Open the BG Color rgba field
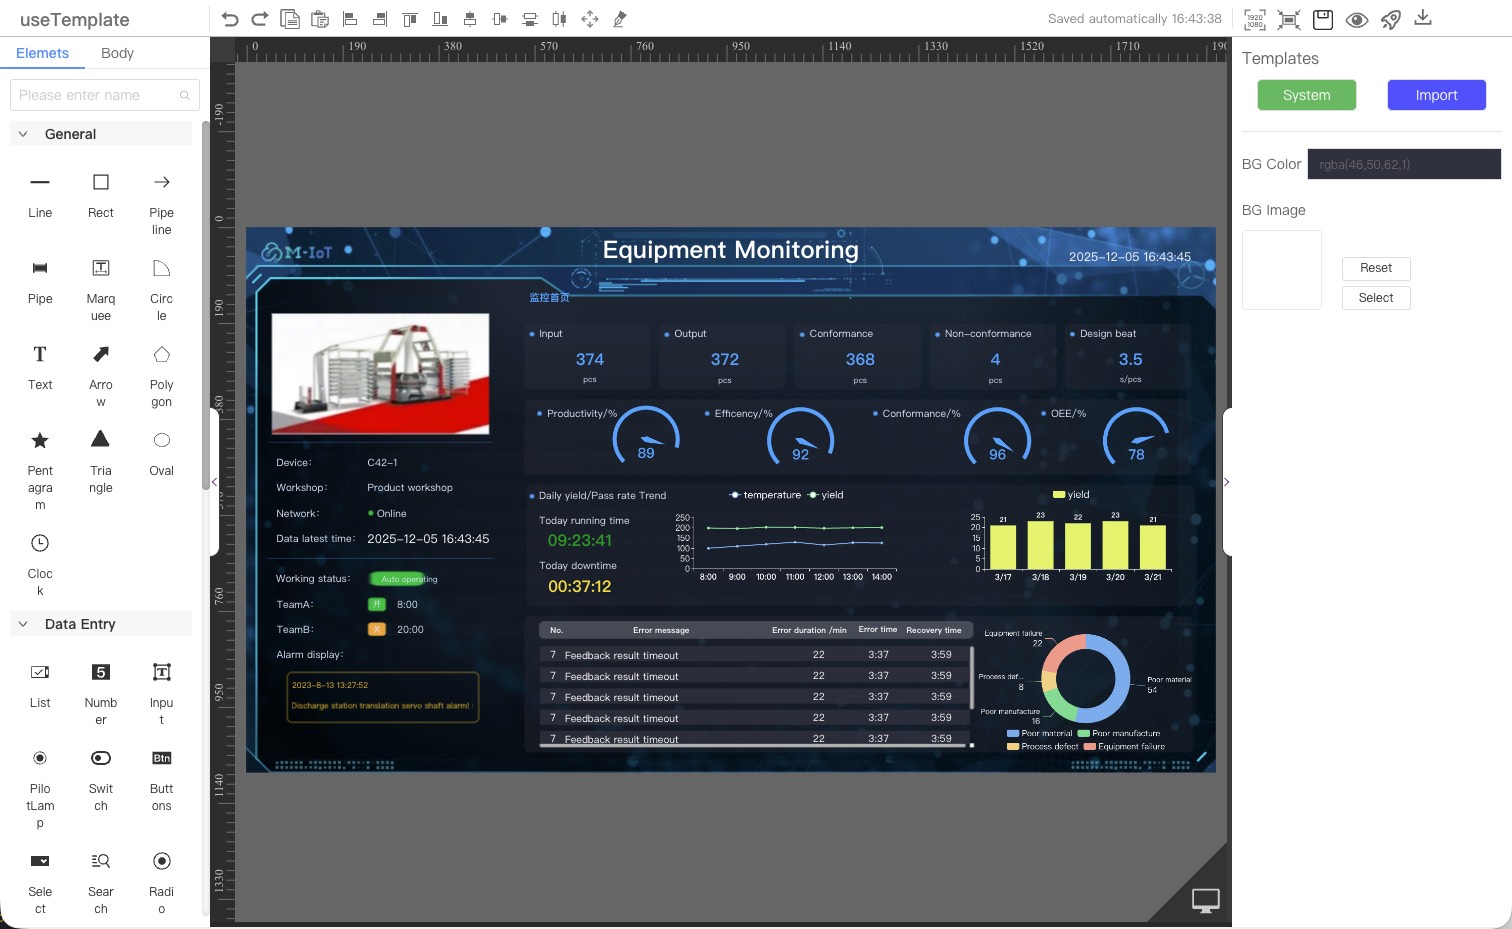This screenshot has width=1512, height=929. [1404, 164]
